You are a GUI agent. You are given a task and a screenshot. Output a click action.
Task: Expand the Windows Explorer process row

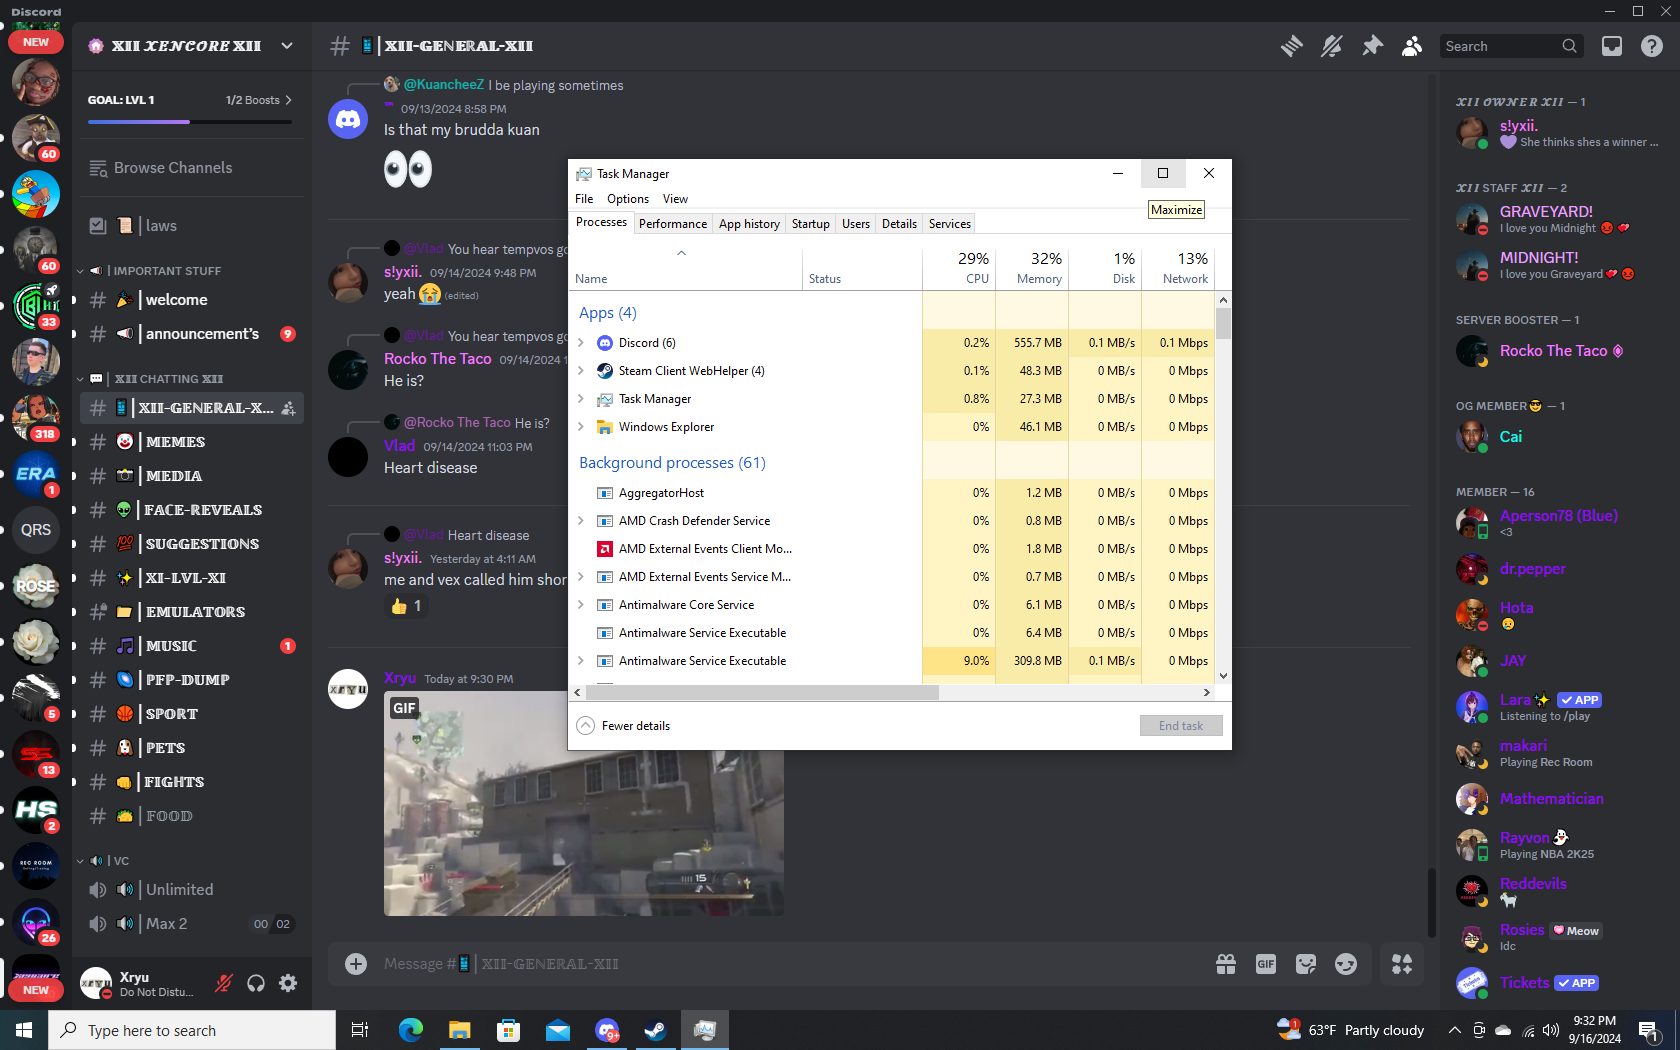click(x=581, y=427)
